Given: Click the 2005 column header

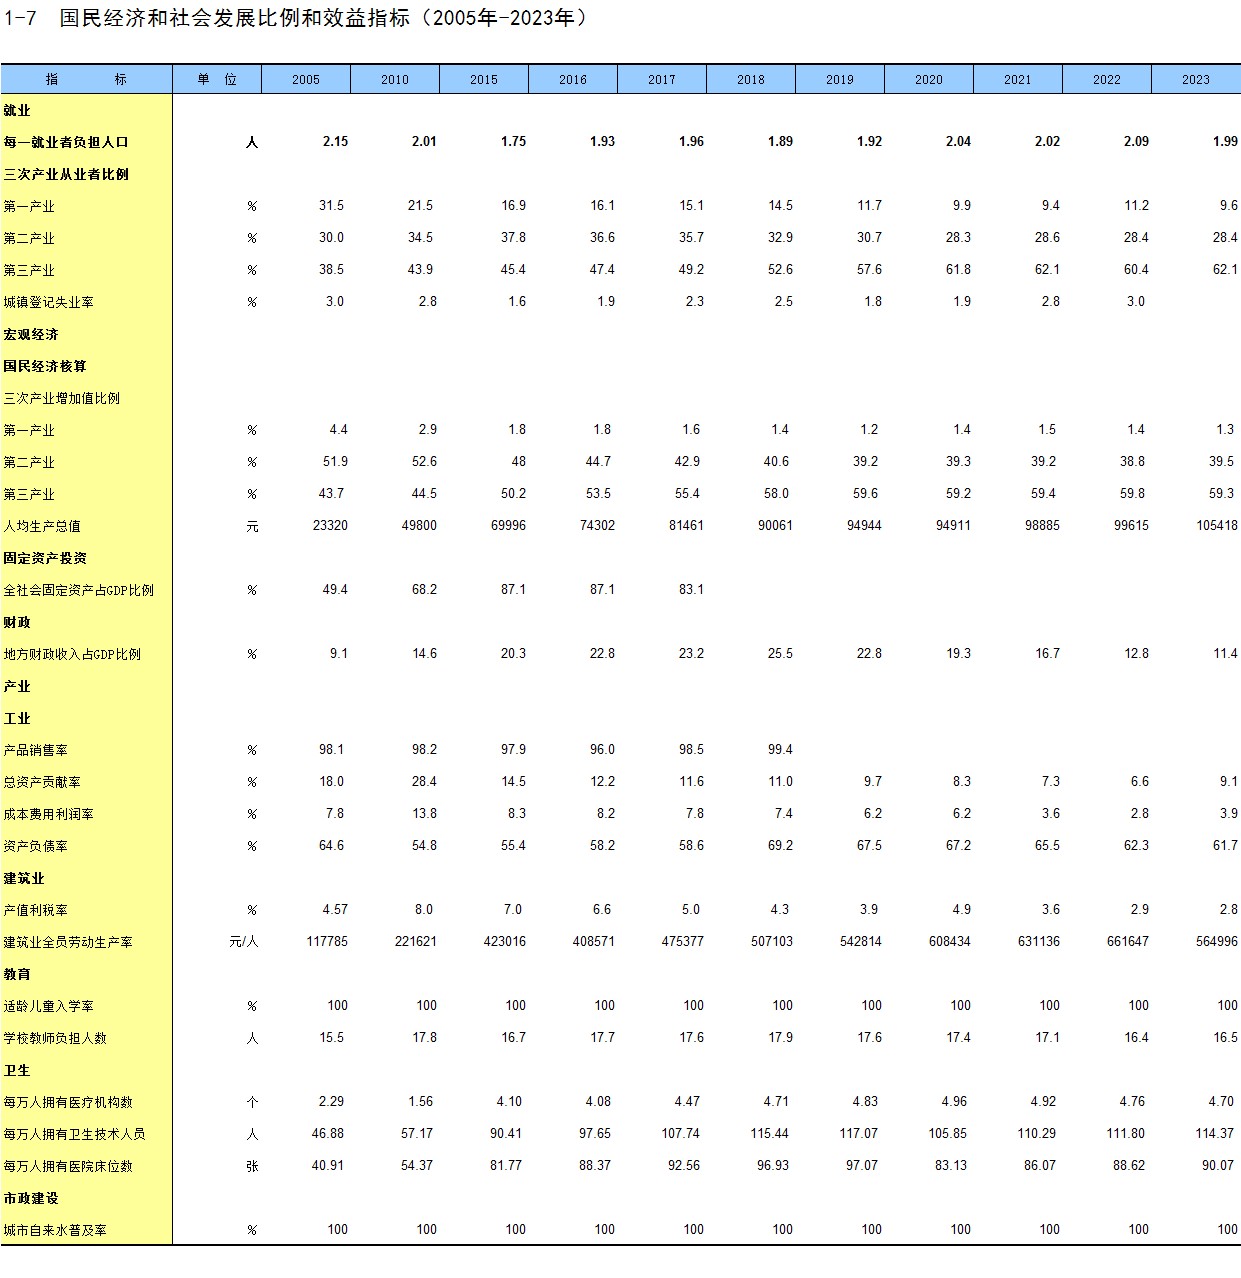Looking at the screenshot, I should 306,80.
